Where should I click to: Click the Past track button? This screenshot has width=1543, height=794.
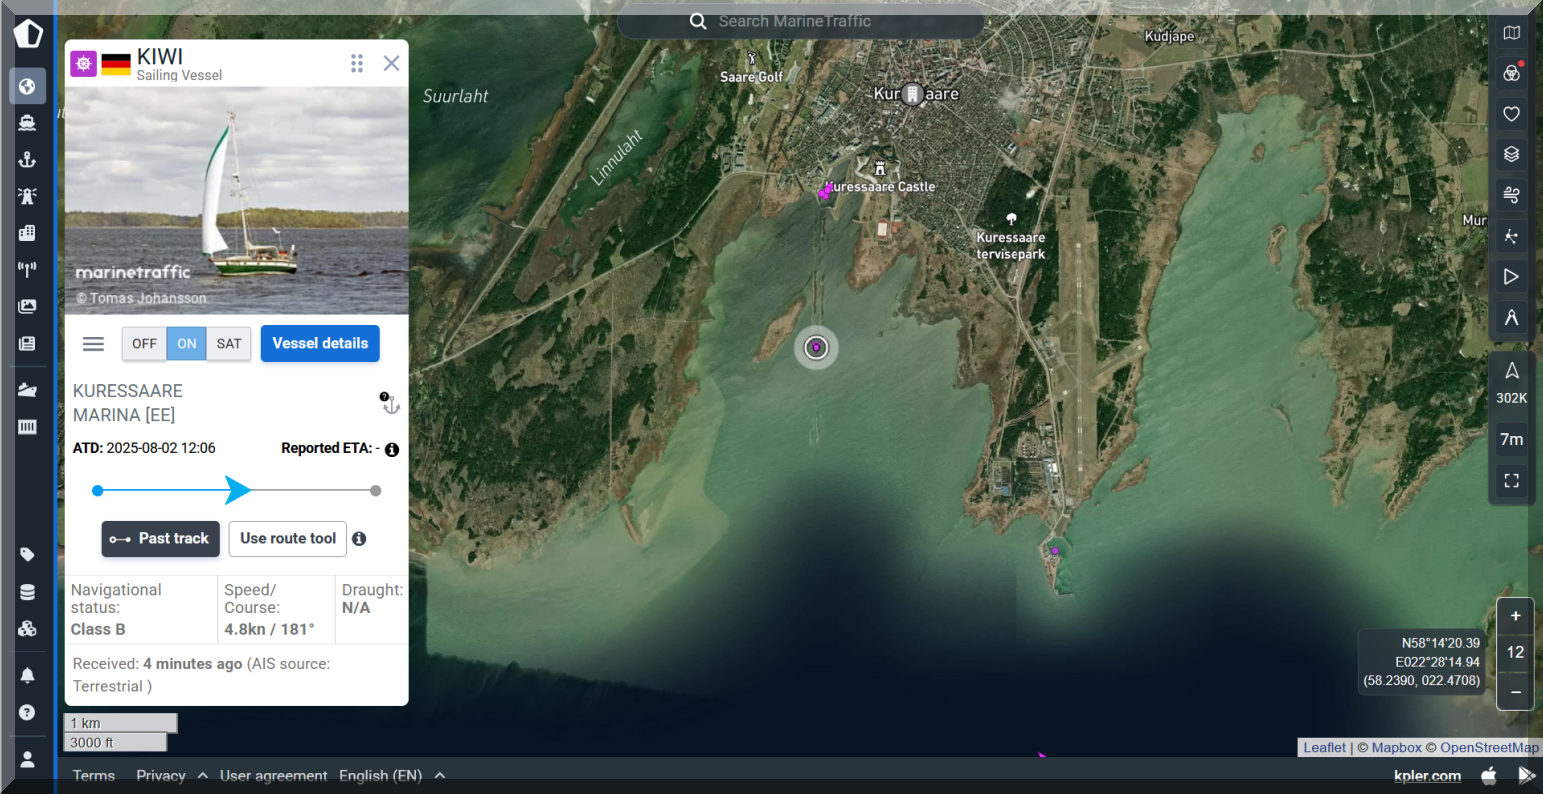[x=160, y=538]
